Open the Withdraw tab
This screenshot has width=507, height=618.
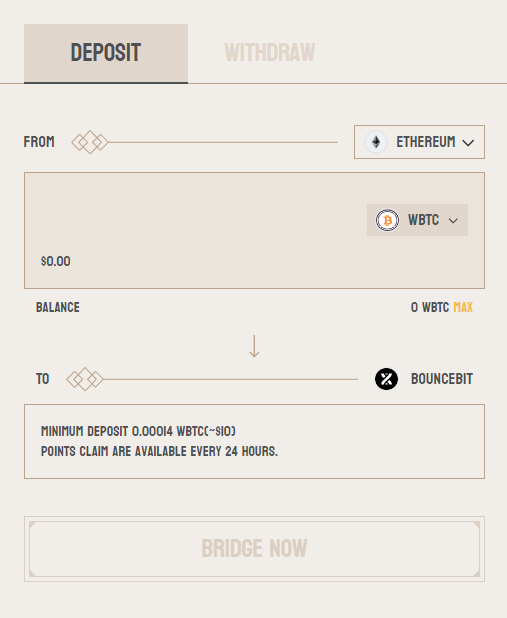point(270,52)
